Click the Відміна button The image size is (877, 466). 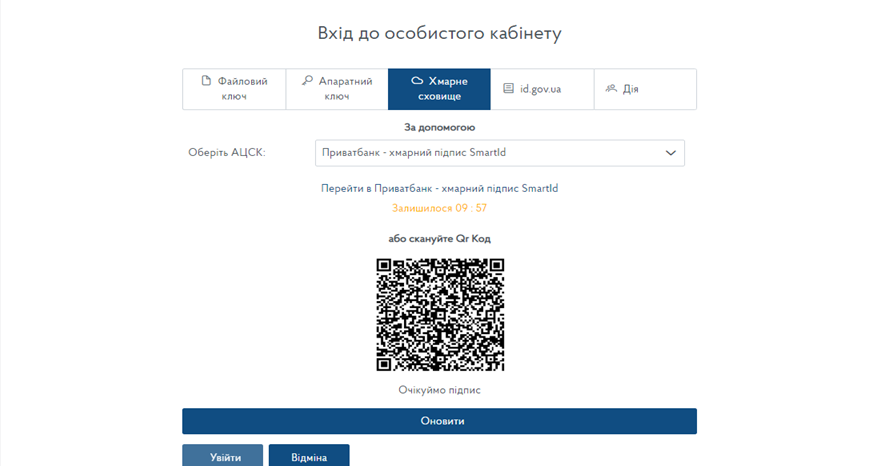tap(309, 455)
